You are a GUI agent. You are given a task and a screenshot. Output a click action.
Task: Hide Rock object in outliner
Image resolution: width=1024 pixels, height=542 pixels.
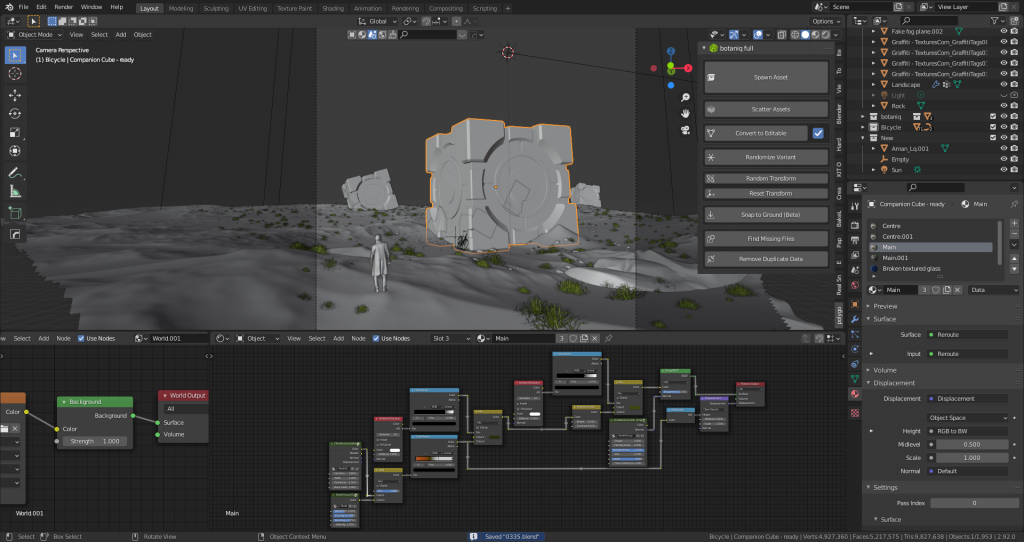click(x=1004, y=106)
